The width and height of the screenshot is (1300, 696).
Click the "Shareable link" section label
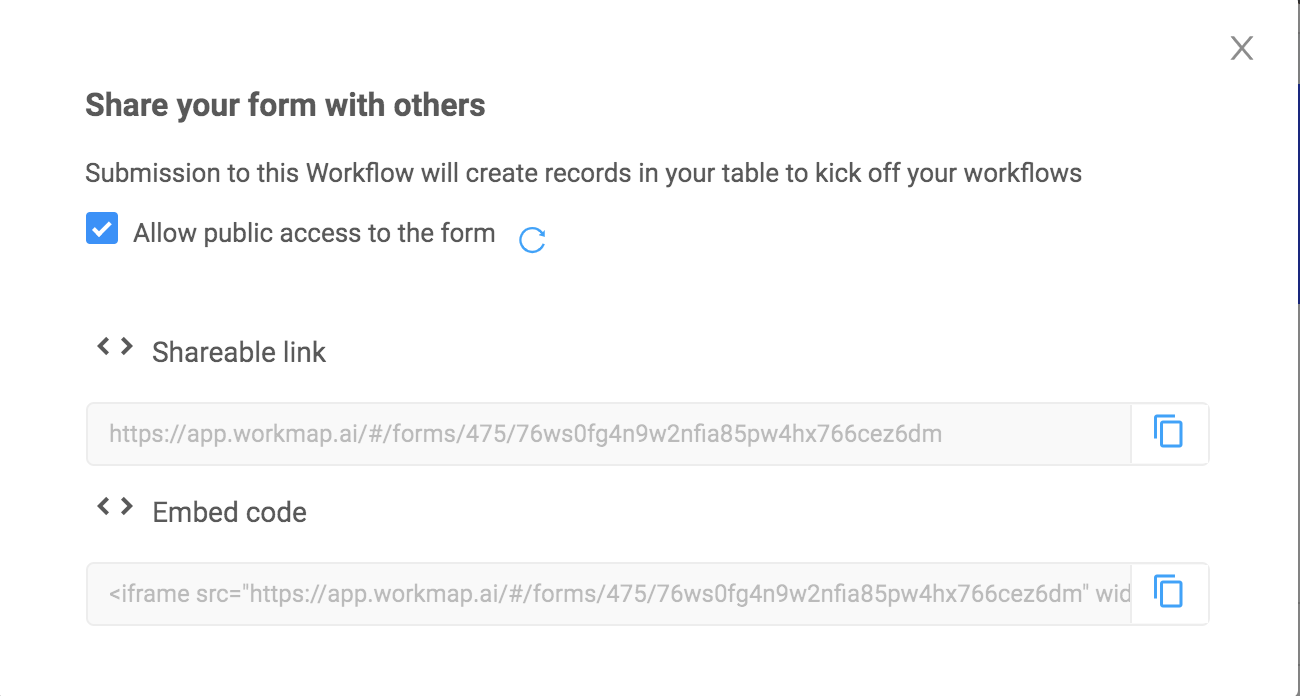coord(239,352)
